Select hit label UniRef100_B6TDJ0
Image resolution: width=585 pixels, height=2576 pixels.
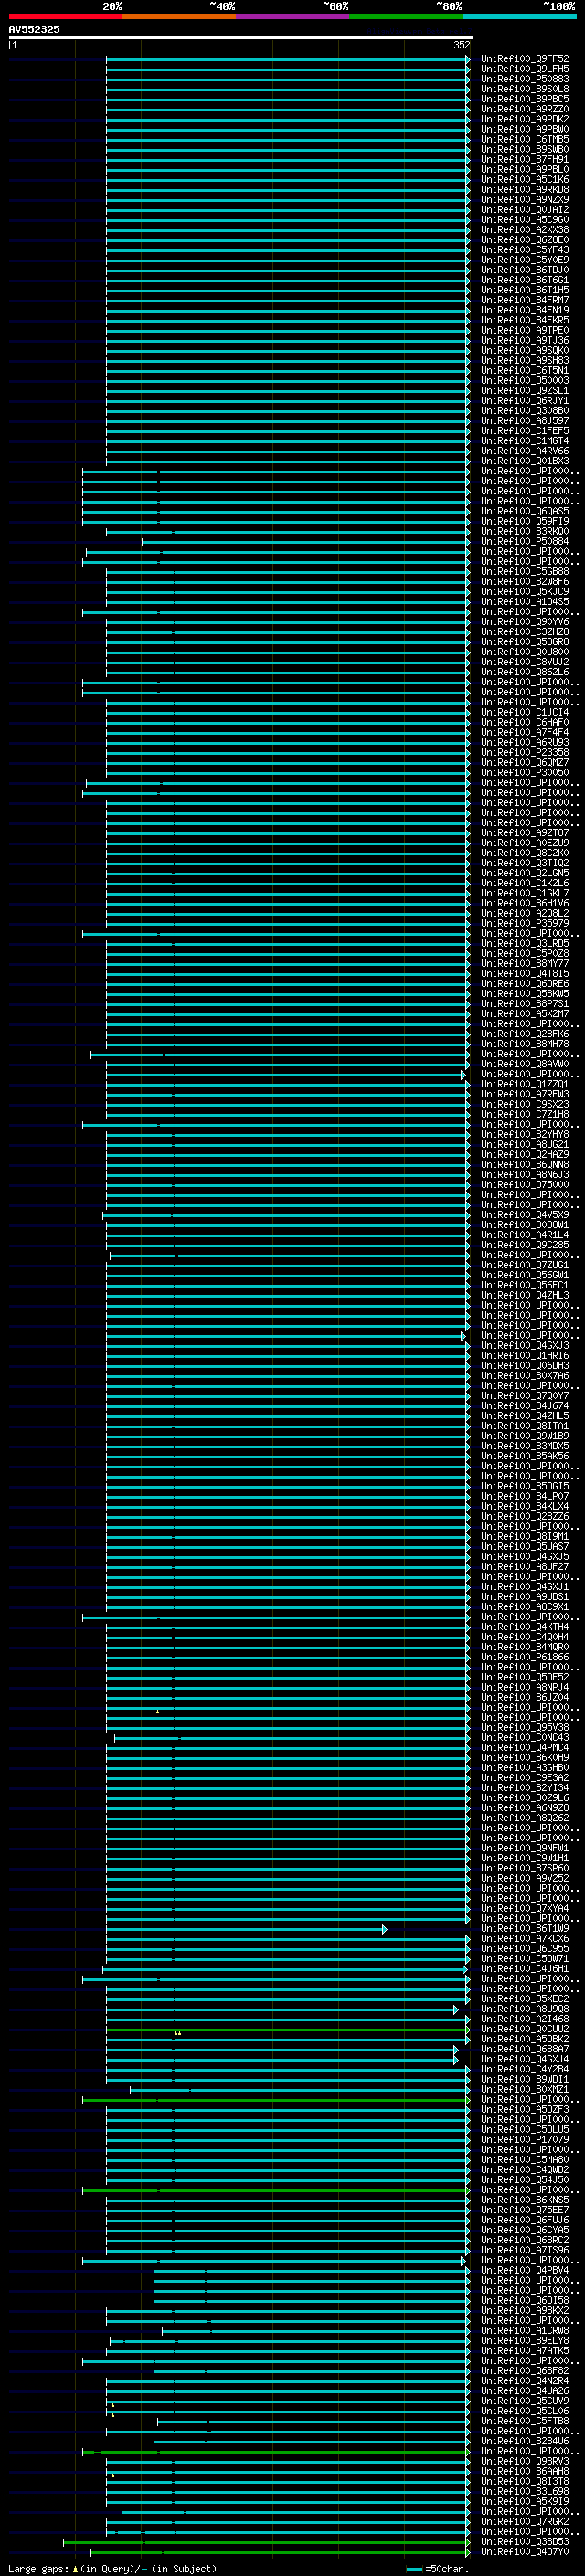(525, 270)
